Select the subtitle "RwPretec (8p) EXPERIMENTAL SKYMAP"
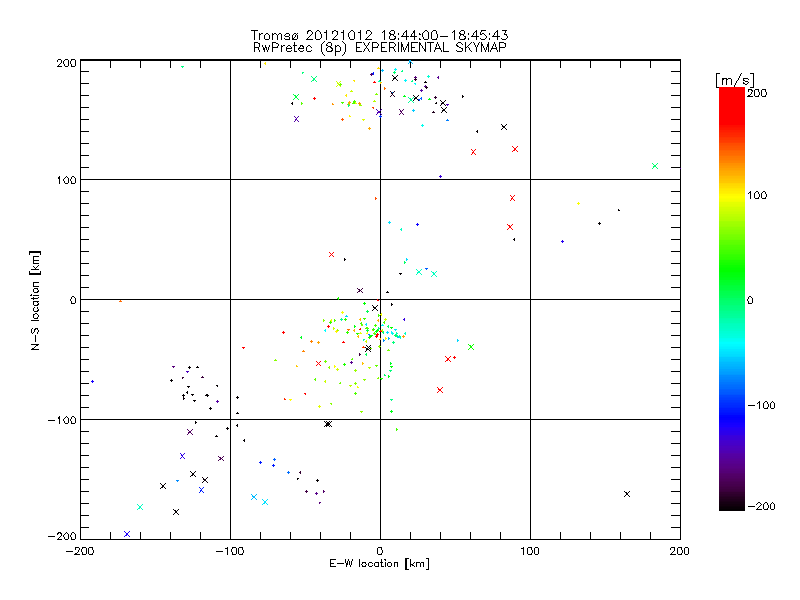Viewport: 800px width, 600px height. tap(379, 47)
